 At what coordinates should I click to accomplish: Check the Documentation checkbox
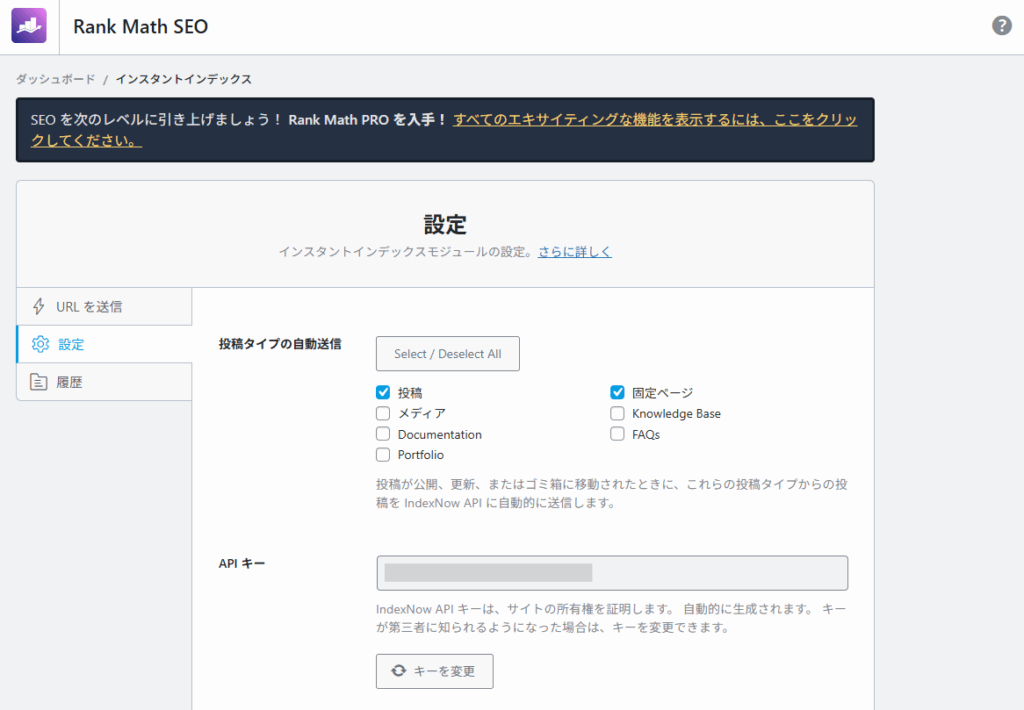pyautogui.click(x=383, y=434)
